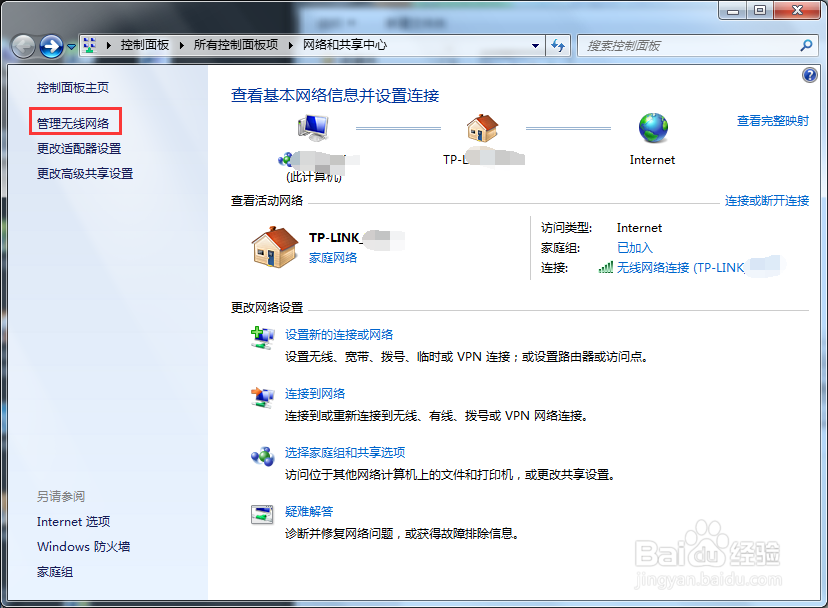Open 疑难解答 link
The image size is (828, 608).
pos(309,511)
